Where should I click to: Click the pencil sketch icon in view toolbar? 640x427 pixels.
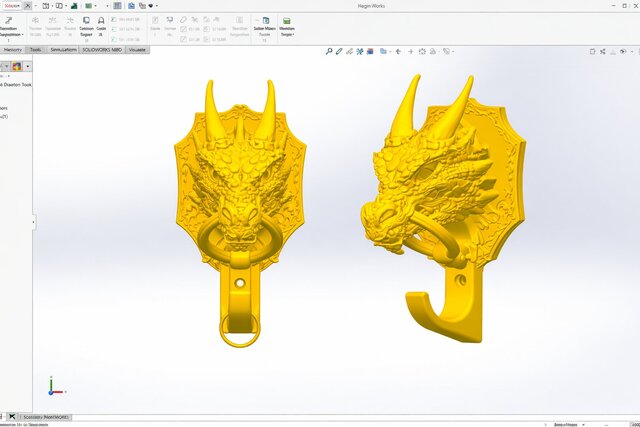[x=340, y=49]
